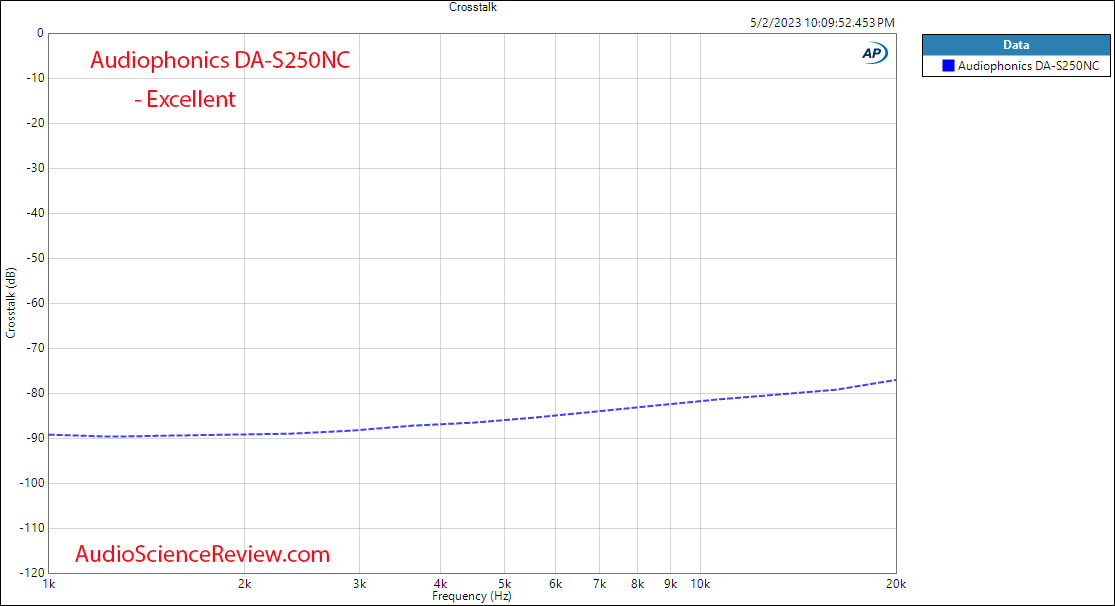Click the -40 tick label on the dB axis

35,213
